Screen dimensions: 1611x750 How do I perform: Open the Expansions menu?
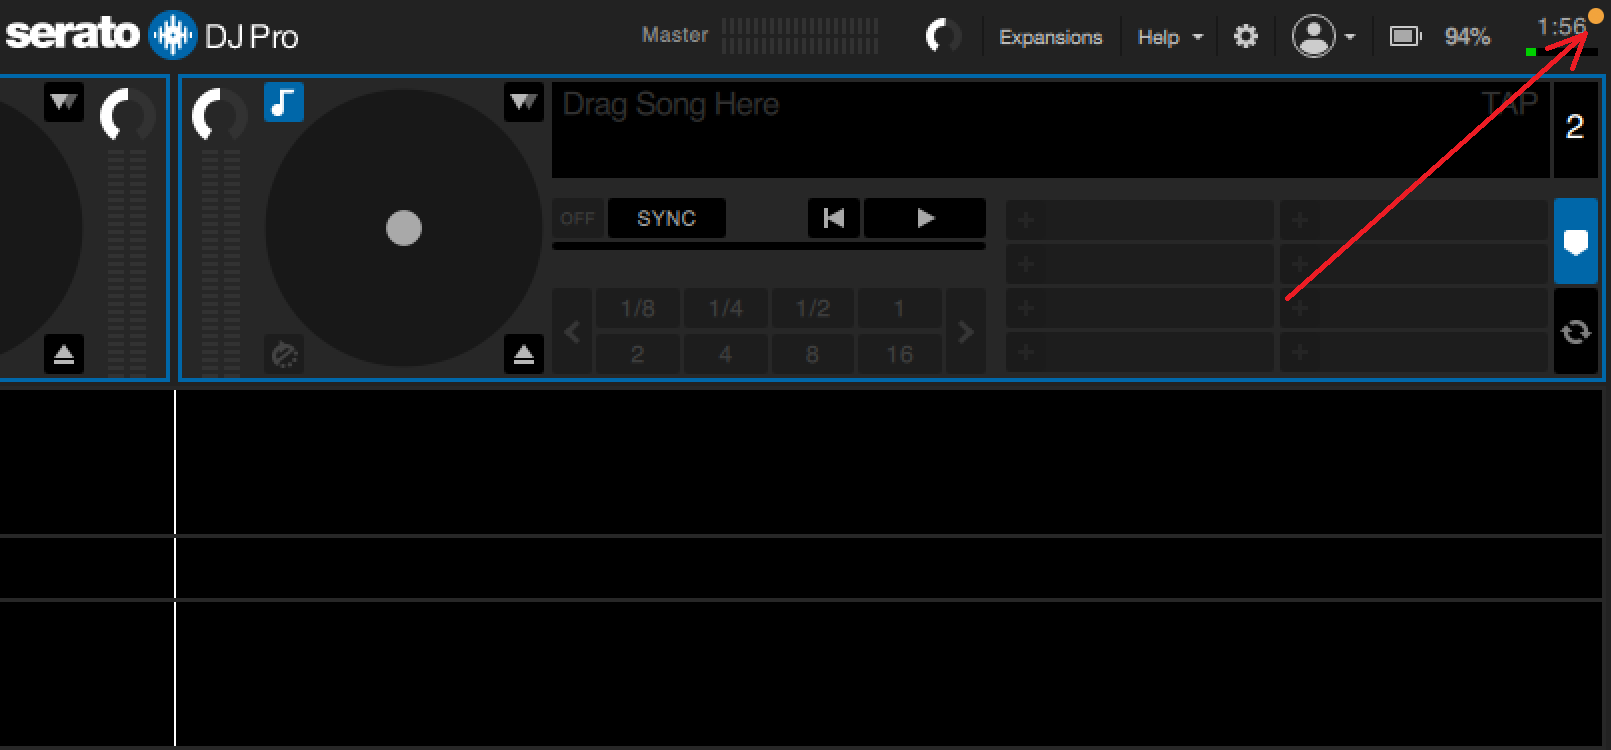coord(1051,37)
